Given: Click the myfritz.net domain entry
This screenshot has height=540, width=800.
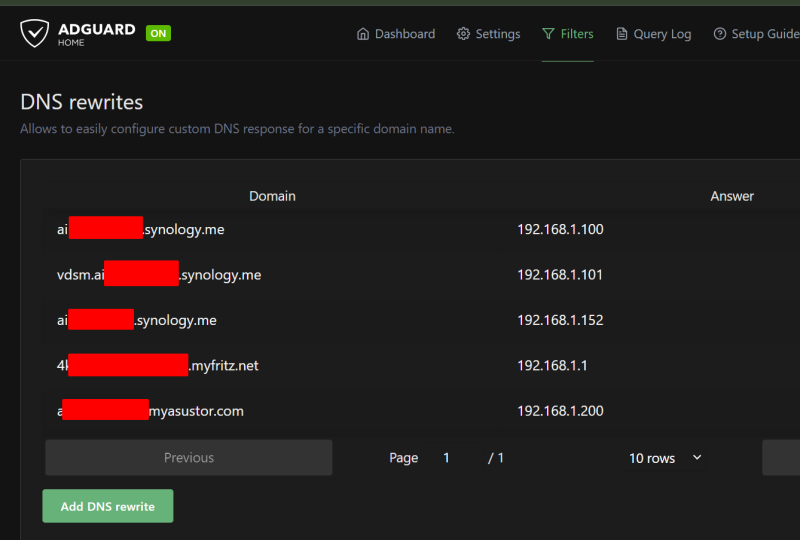Looking at the screenshot, I should pyautogui.click(x=158, y=365).
